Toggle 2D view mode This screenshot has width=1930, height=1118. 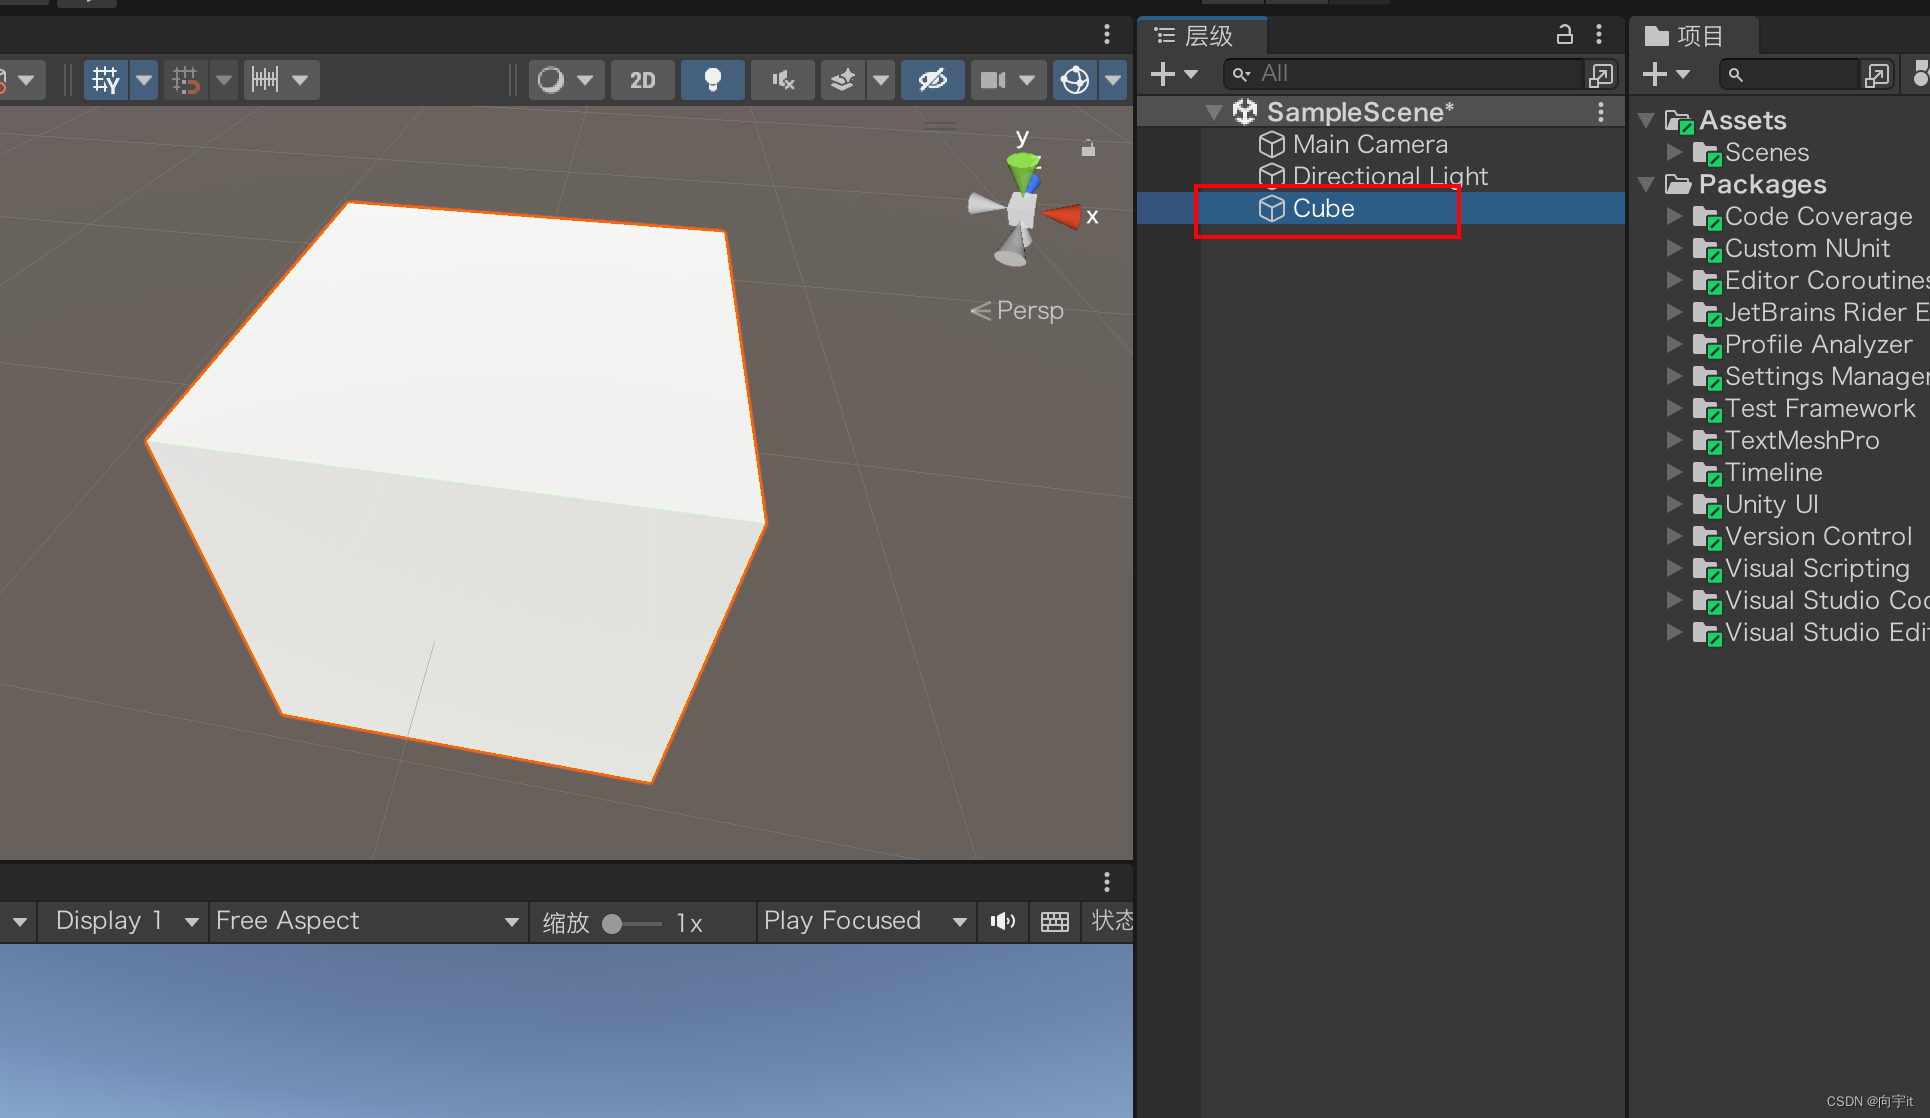coord(642,80)
